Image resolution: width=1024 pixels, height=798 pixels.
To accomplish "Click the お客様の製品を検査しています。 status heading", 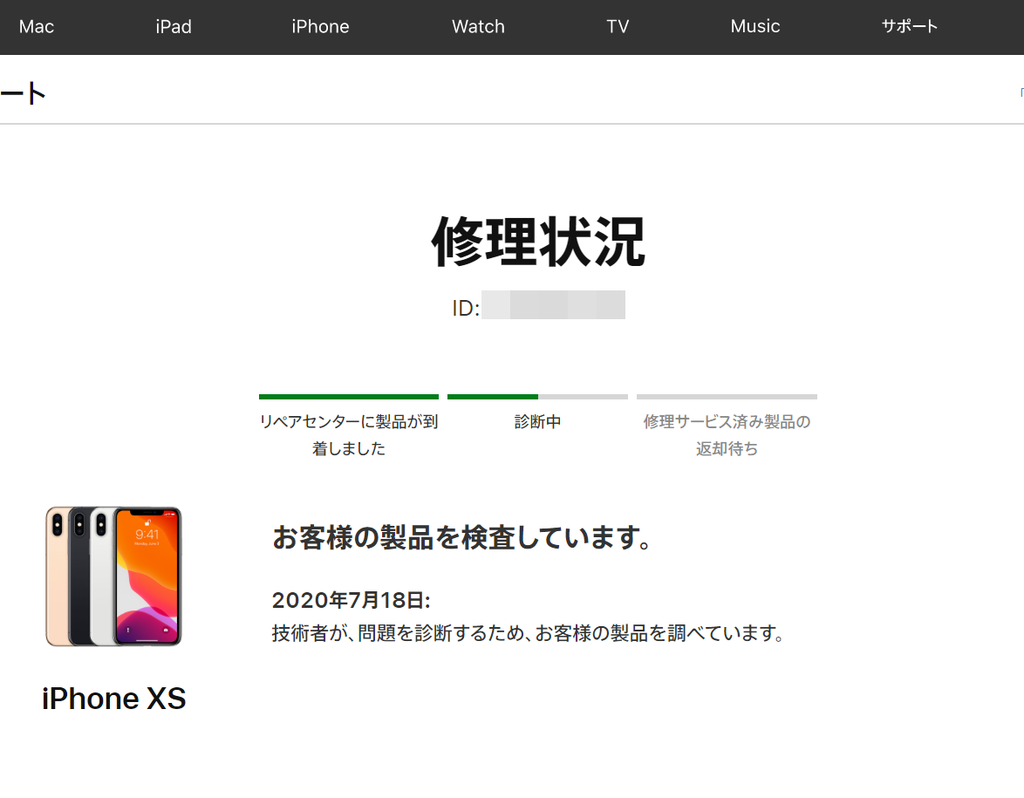I will point(462,537).
